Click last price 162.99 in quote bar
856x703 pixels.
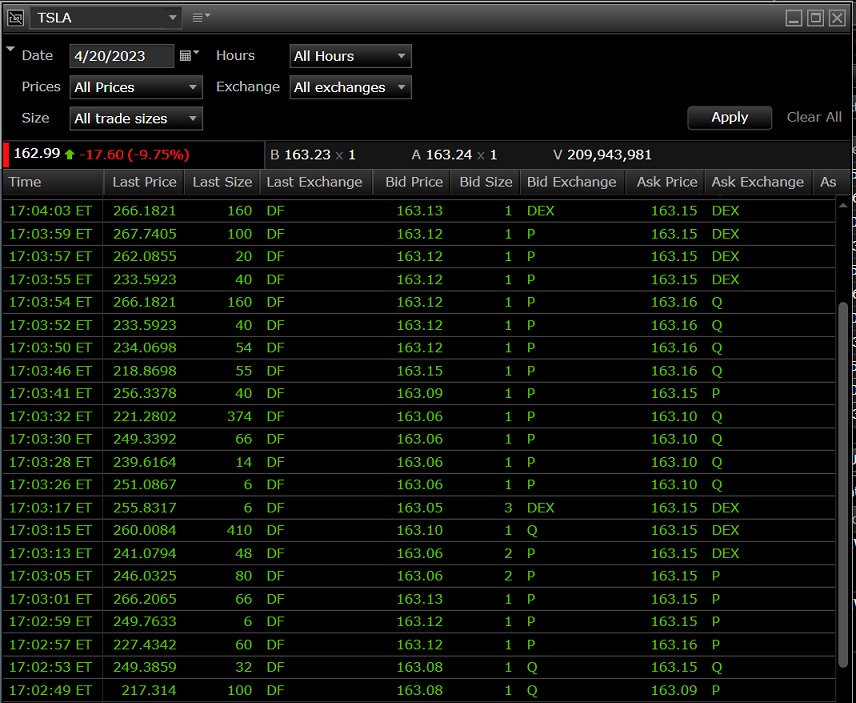coord(37,153)
